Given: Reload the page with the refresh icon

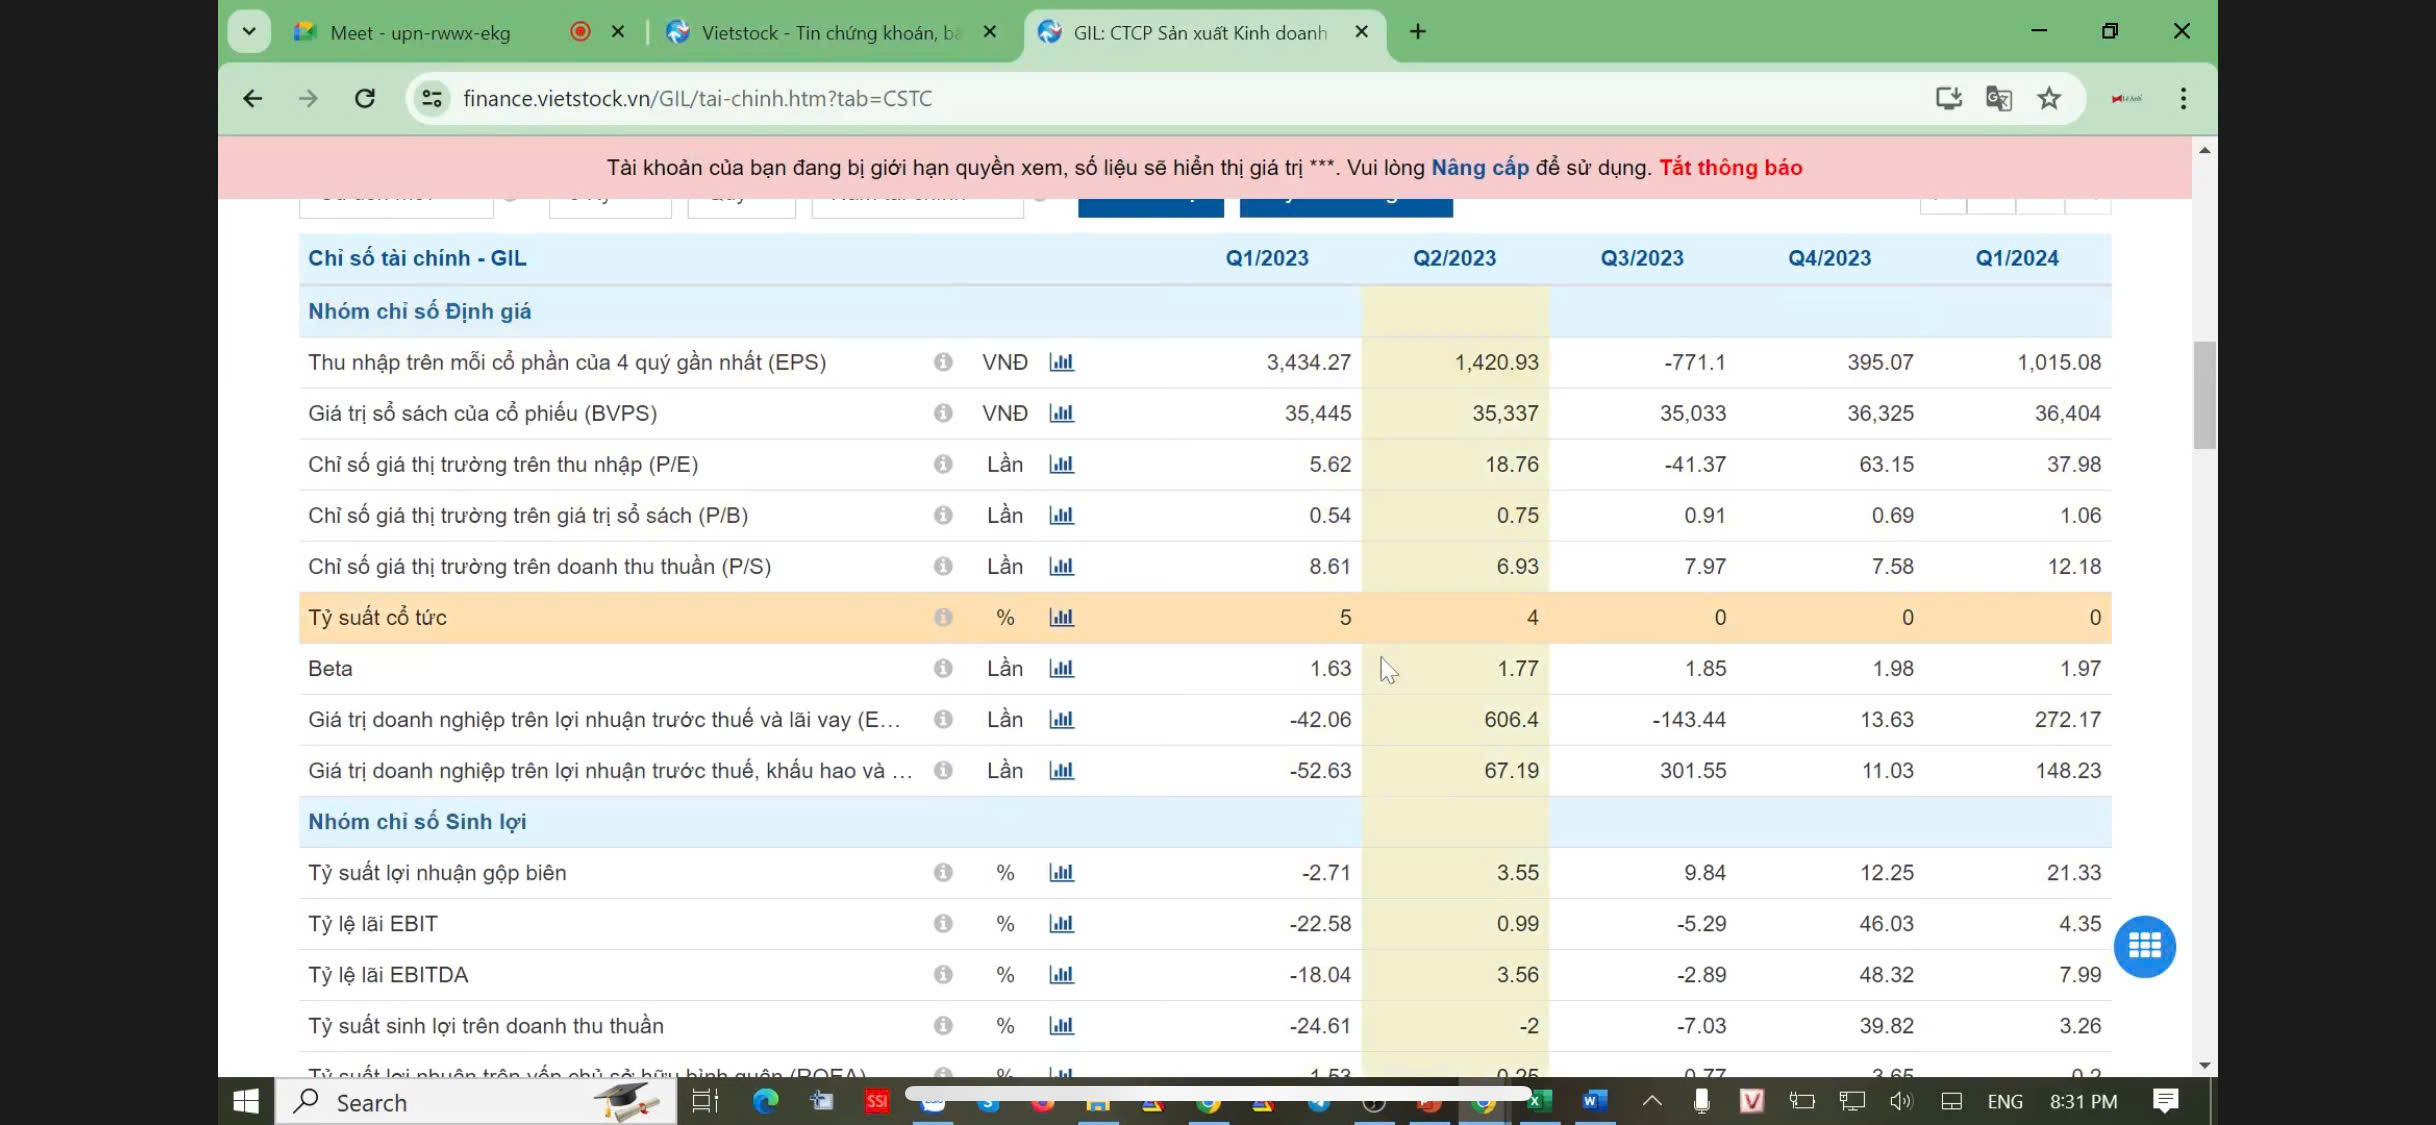Looking at the screenshot, I should [x=365, y=98].
